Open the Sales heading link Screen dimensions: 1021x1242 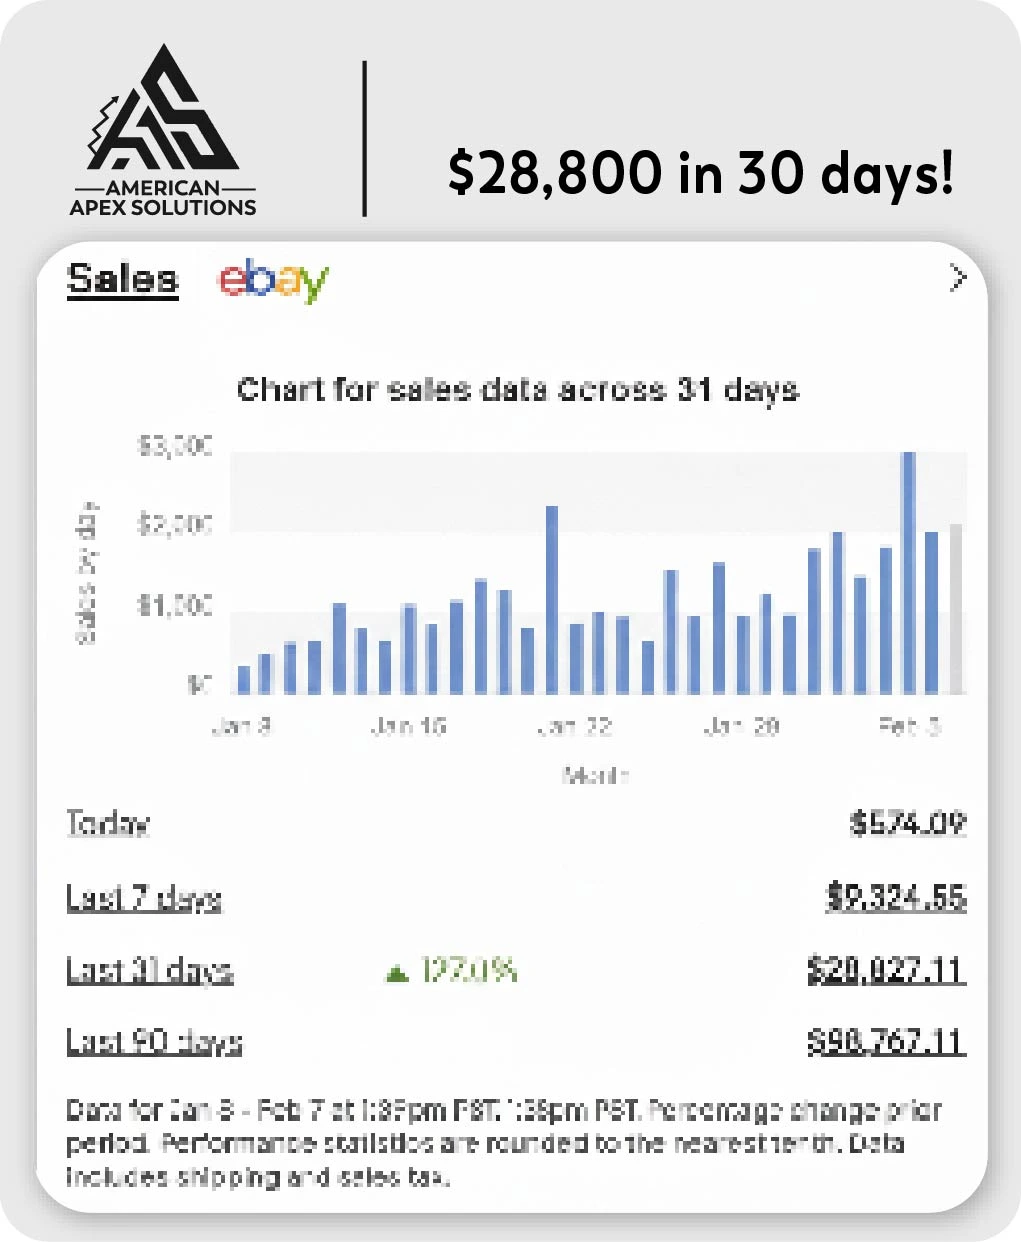coord(122,279)
